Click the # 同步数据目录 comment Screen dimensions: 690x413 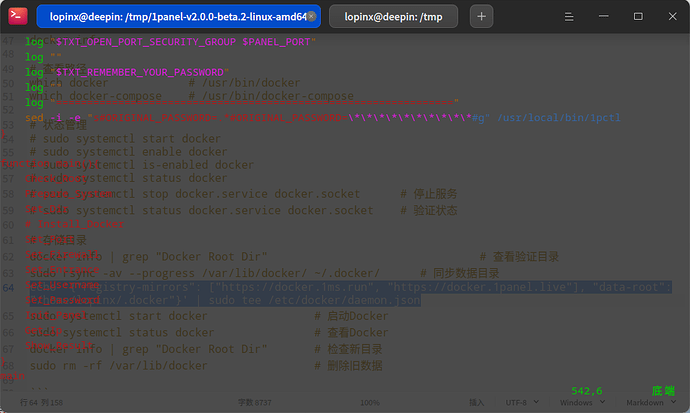coord(459,273)
